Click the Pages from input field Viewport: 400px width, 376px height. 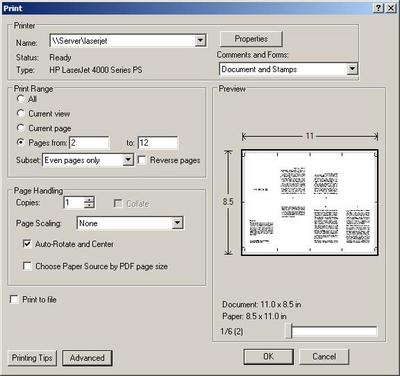89,143
